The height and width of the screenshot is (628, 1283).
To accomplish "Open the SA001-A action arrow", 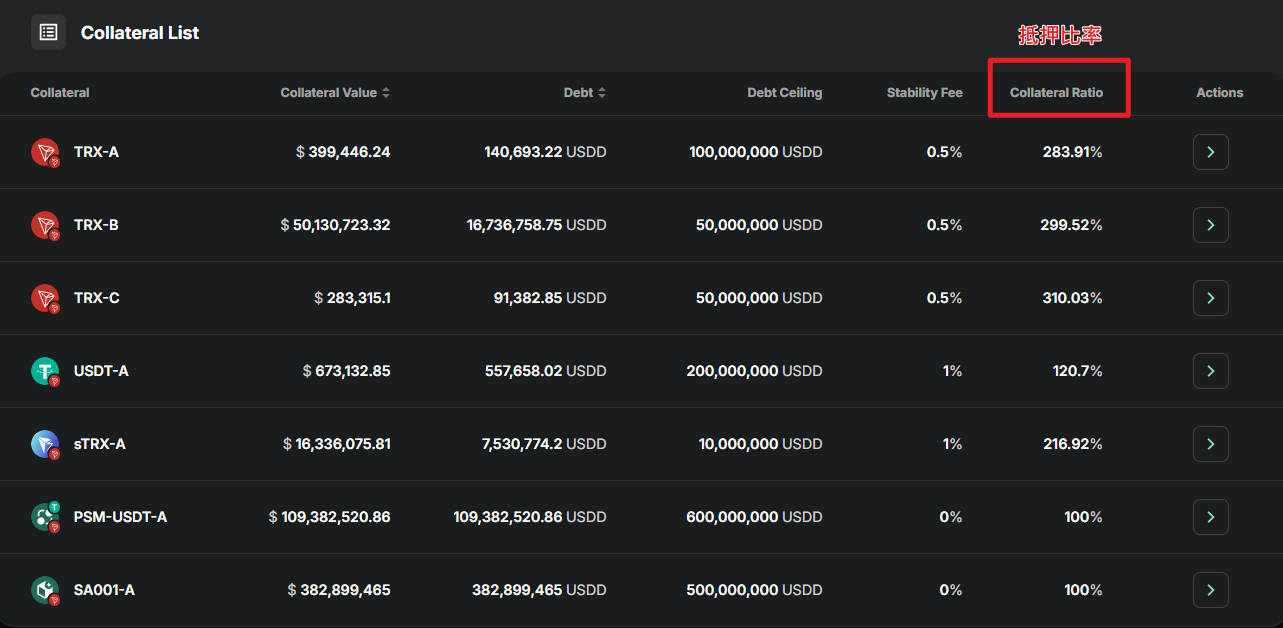I will (x=1210, y=590).
